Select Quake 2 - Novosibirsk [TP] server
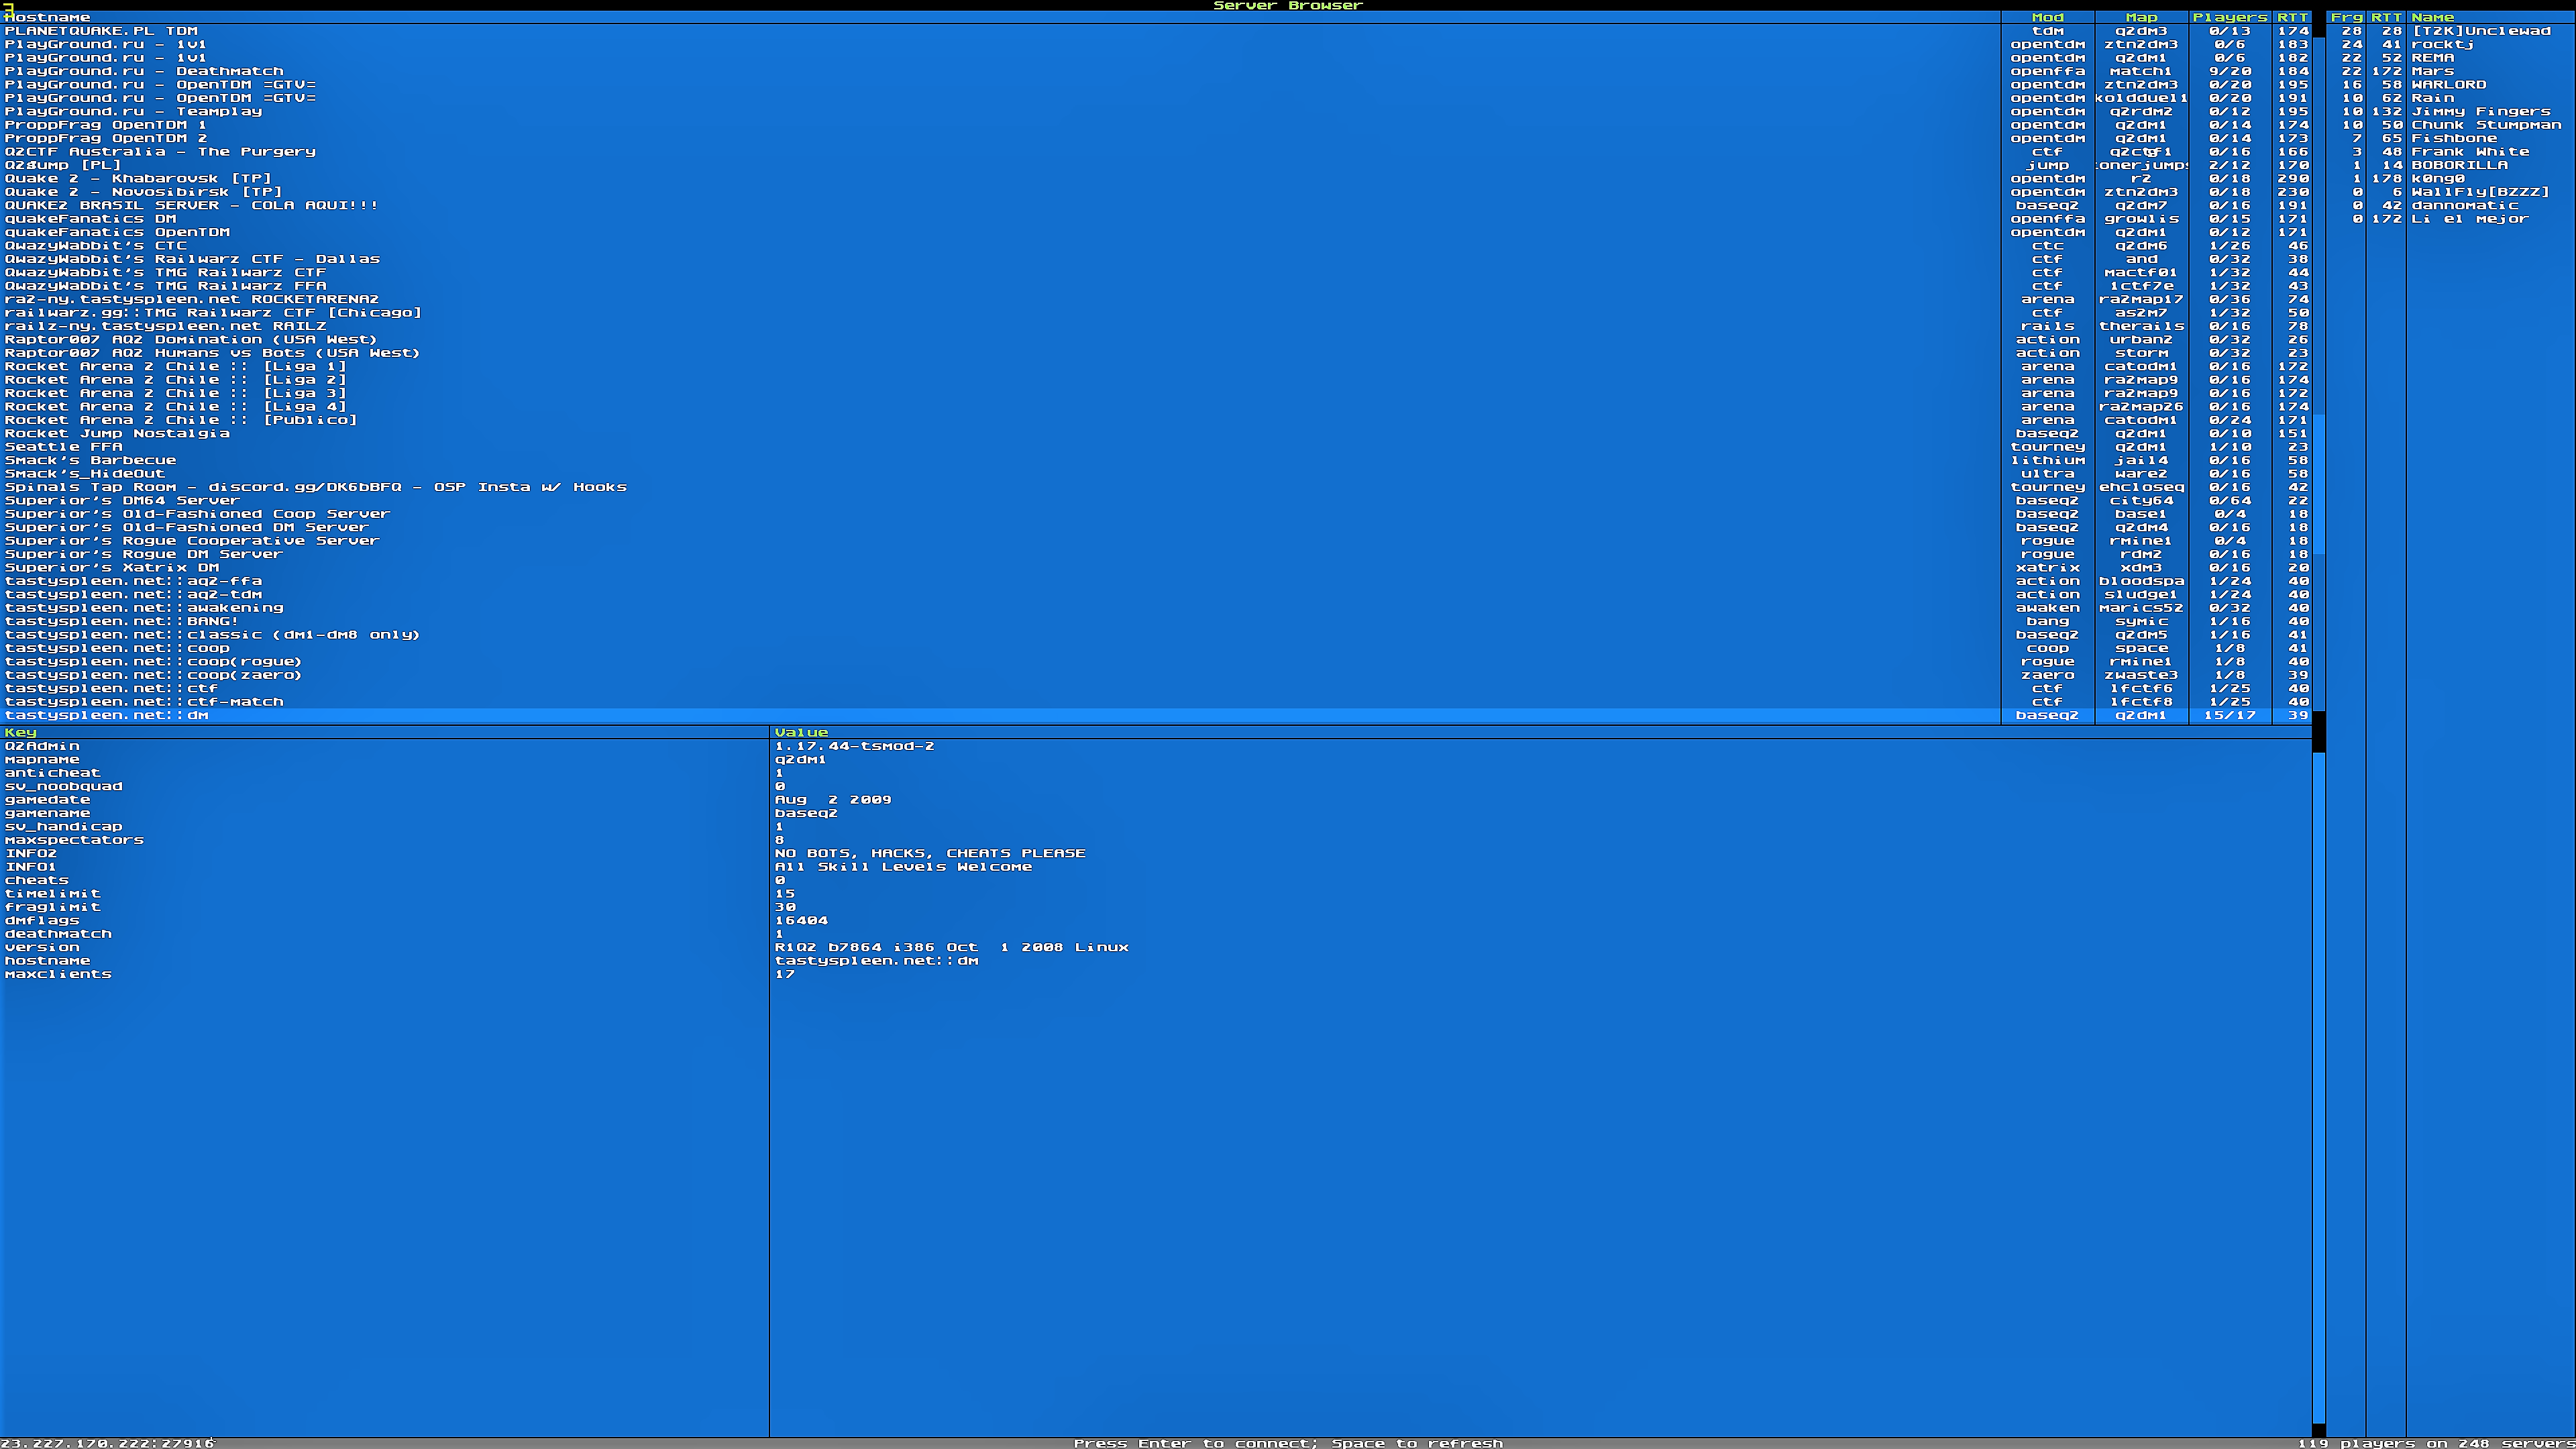This screenshot has width=2576, height=1449. click(x=1156, y=192)
